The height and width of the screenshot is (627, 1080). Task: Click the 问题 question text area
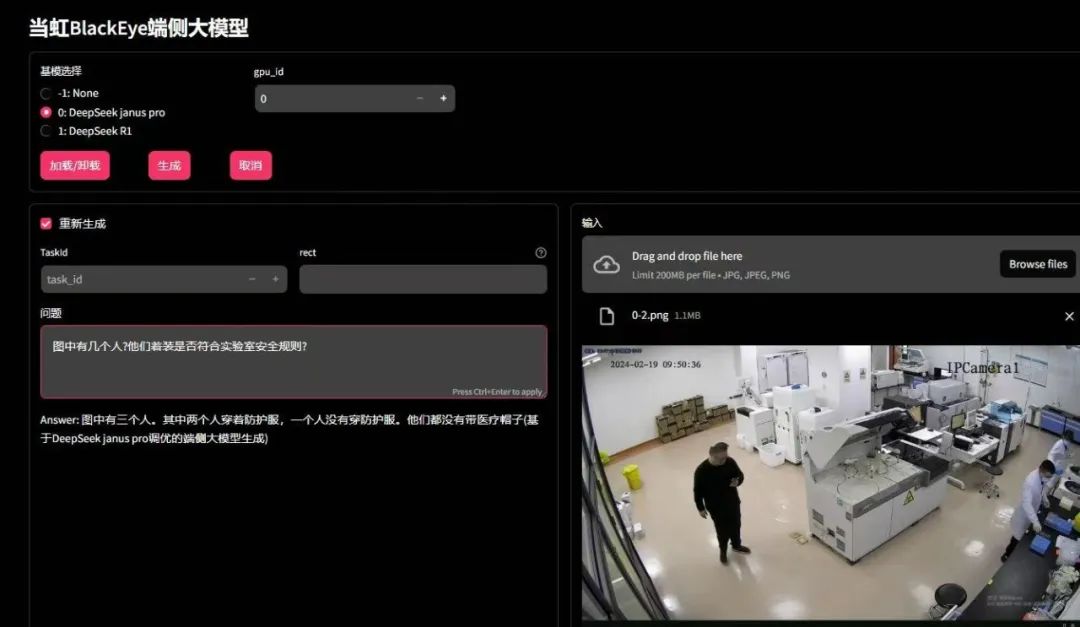pyautogui.click(x=290, y=360)
